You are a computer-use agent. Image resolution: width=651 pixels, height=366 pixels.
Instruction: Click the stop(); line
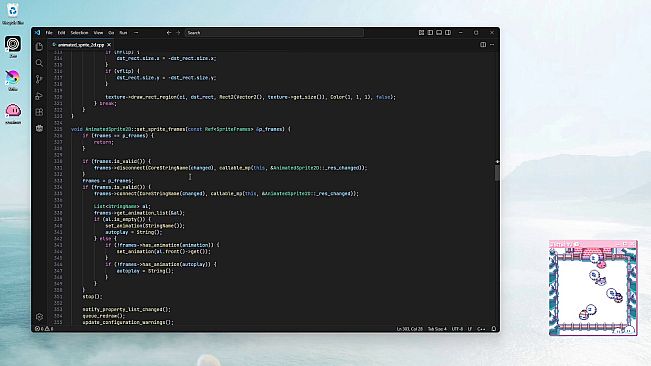(92, 296)
